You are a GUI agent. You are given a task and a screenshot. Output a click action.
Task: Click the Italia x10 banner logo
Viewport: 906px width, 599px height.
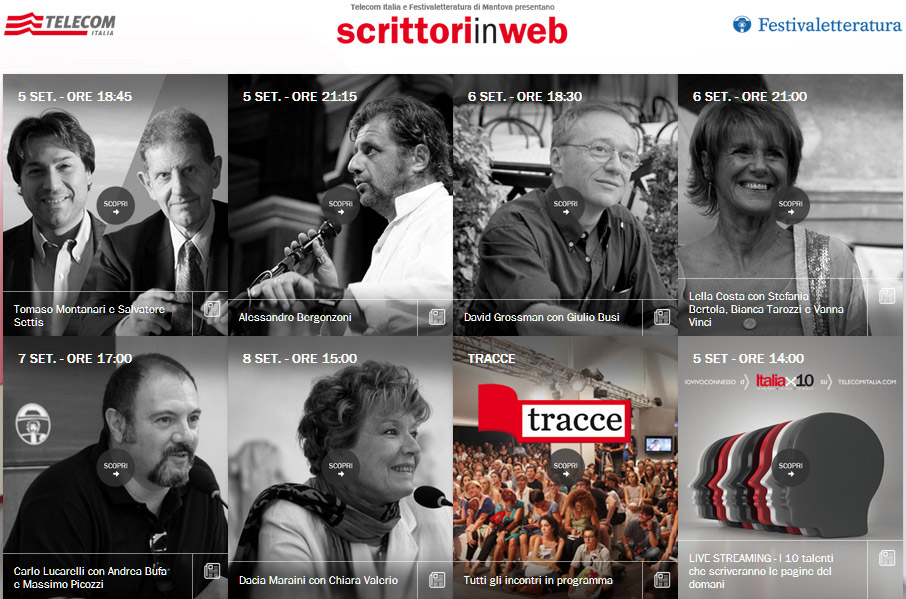pyautogui.click(x=785, y=381)
